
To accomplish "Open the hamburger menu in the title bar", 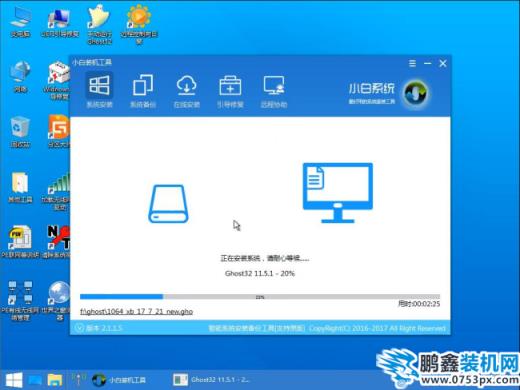I will pyautogui.click(x=412, y=63).
